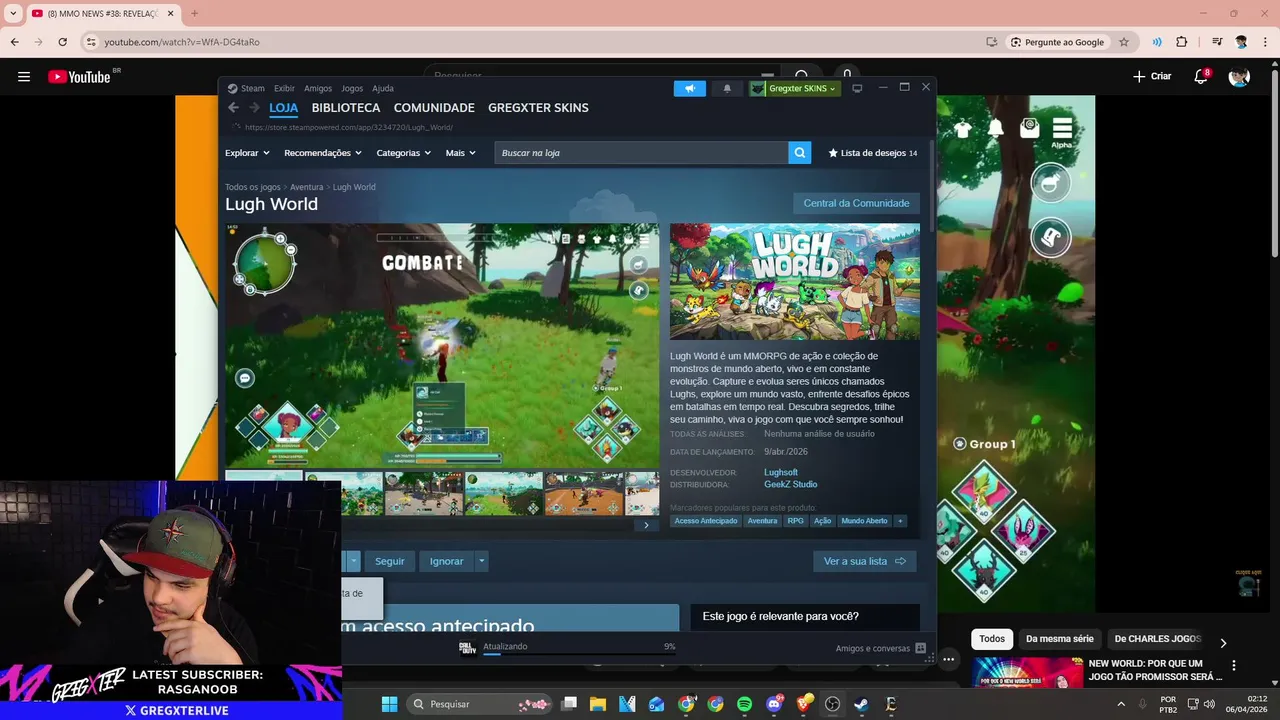This screenshot has width=1280, height=720.
Task: Open the Exibir menu in Steam
Action: (x=284, y=89)
